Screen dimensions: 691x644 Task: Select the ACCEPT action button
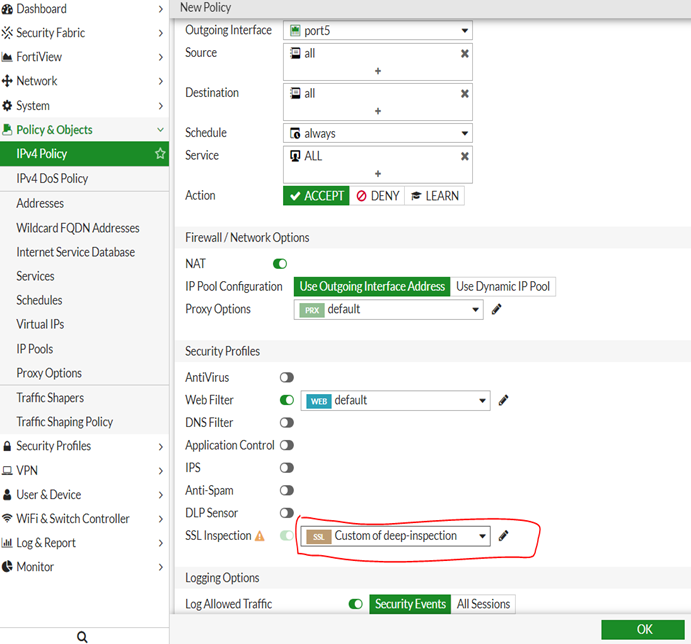coord(316,196)
